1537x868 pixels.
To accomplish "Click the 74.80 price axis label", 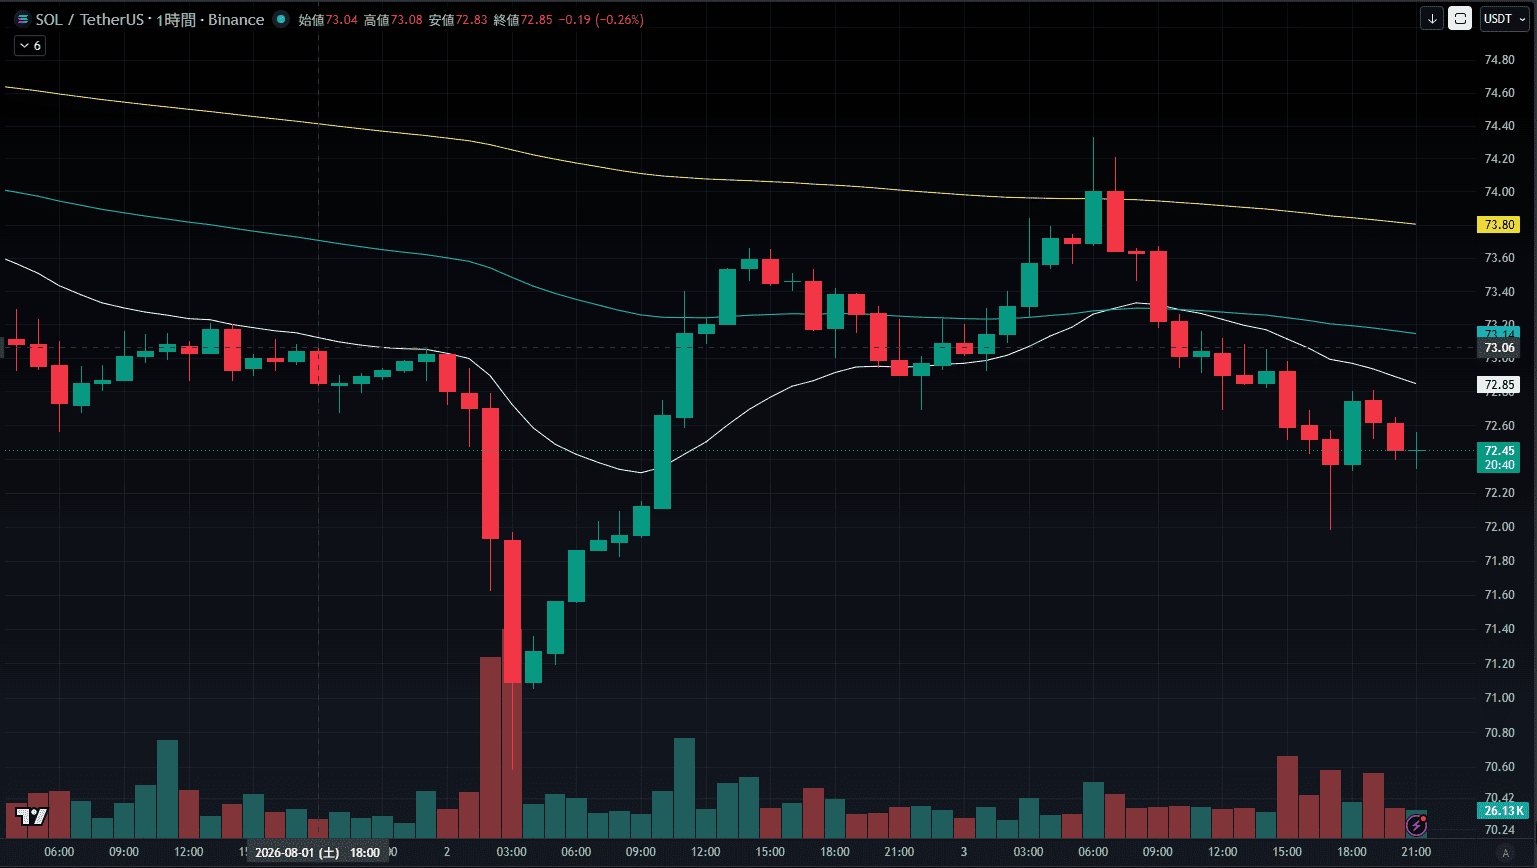I will coord(1499,60).
